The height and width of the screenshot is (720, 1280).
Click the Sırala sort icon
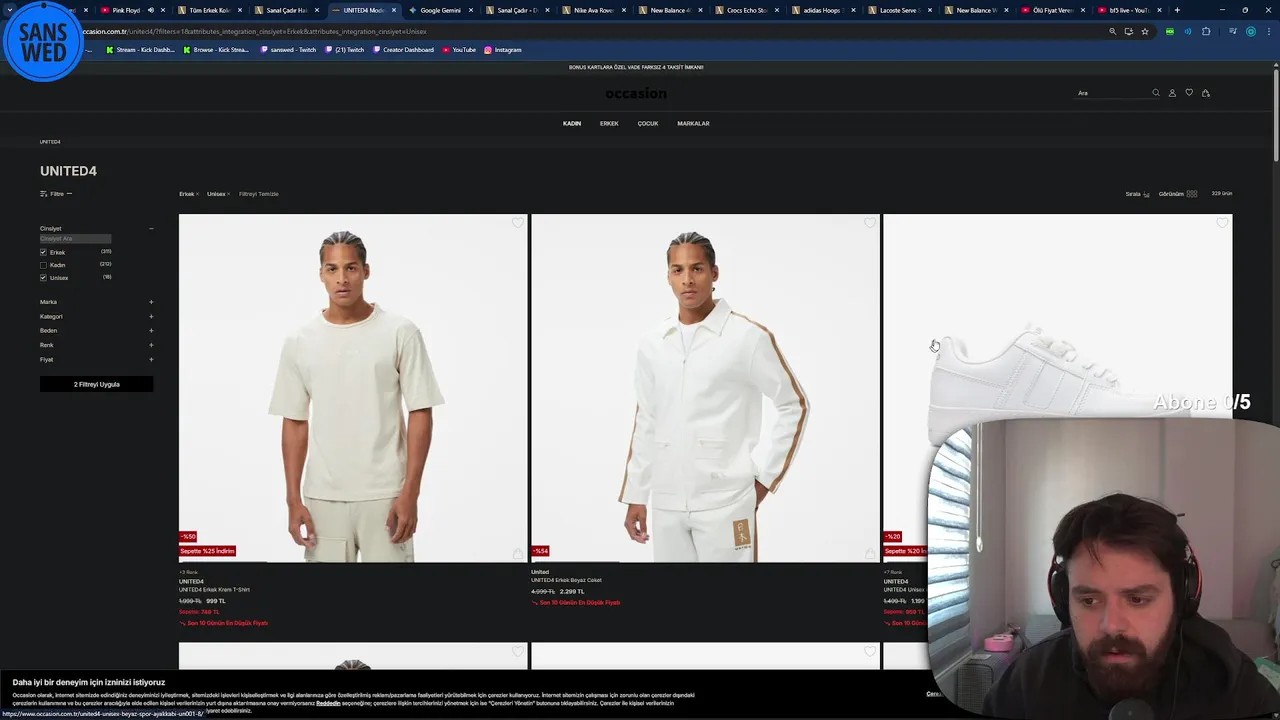[1146, 194]
